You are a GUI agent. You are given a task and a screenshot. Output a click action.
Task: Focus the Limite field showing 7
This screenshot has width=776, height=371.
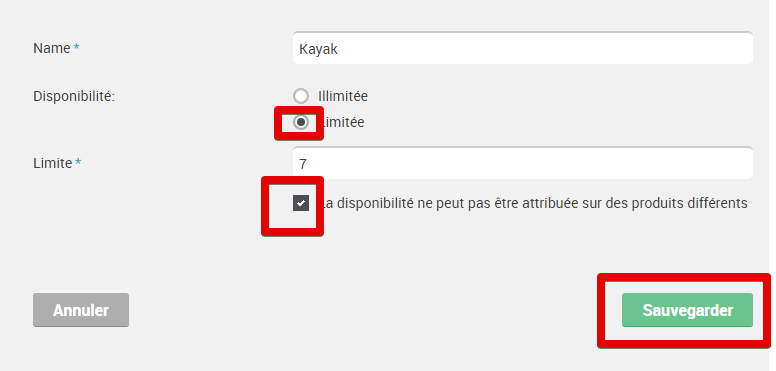523,163
